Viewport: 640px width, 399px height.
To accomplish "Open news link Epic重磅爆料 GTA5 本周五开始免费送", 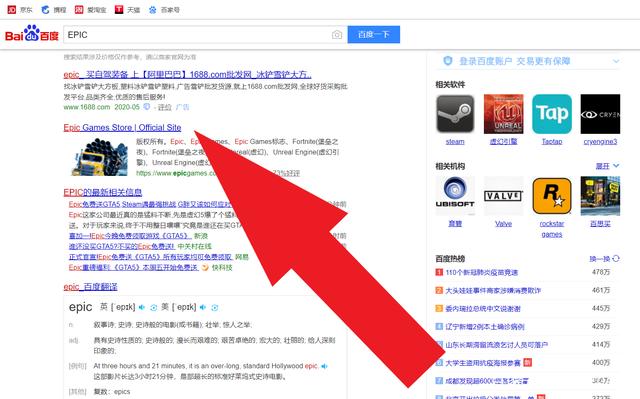I will tap(133, 268).
